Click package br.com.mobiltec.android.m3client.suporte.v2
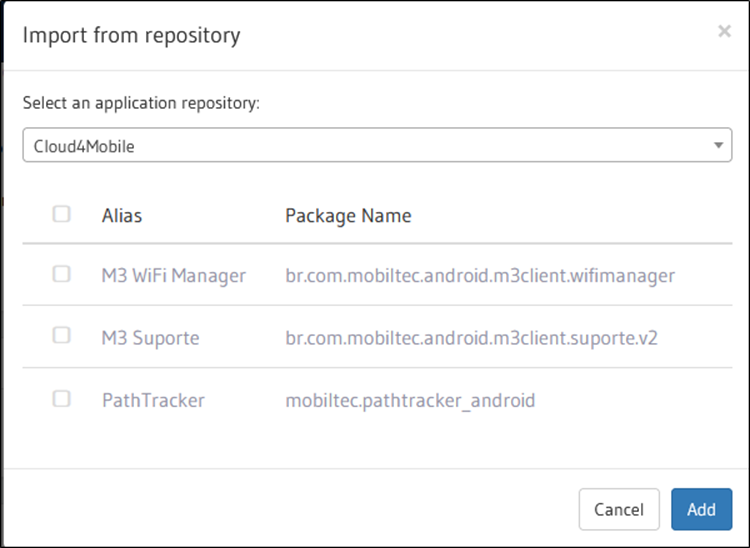750x548 pixels. 471,338
